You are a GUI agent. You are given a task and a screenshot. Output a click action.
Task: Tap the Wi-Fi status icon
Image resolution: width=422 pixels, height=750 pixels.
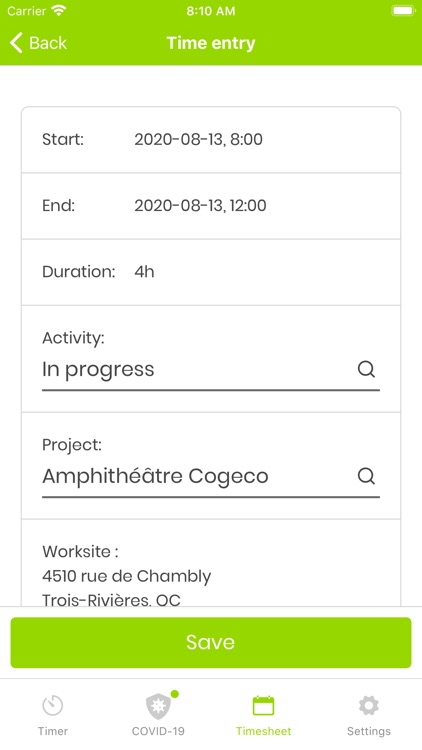tap(59, 11)
